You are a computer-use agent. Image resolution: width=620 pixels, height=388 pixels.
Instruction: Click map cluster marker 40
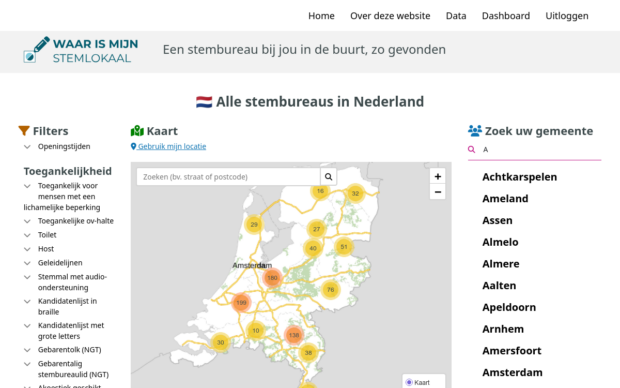313,248
